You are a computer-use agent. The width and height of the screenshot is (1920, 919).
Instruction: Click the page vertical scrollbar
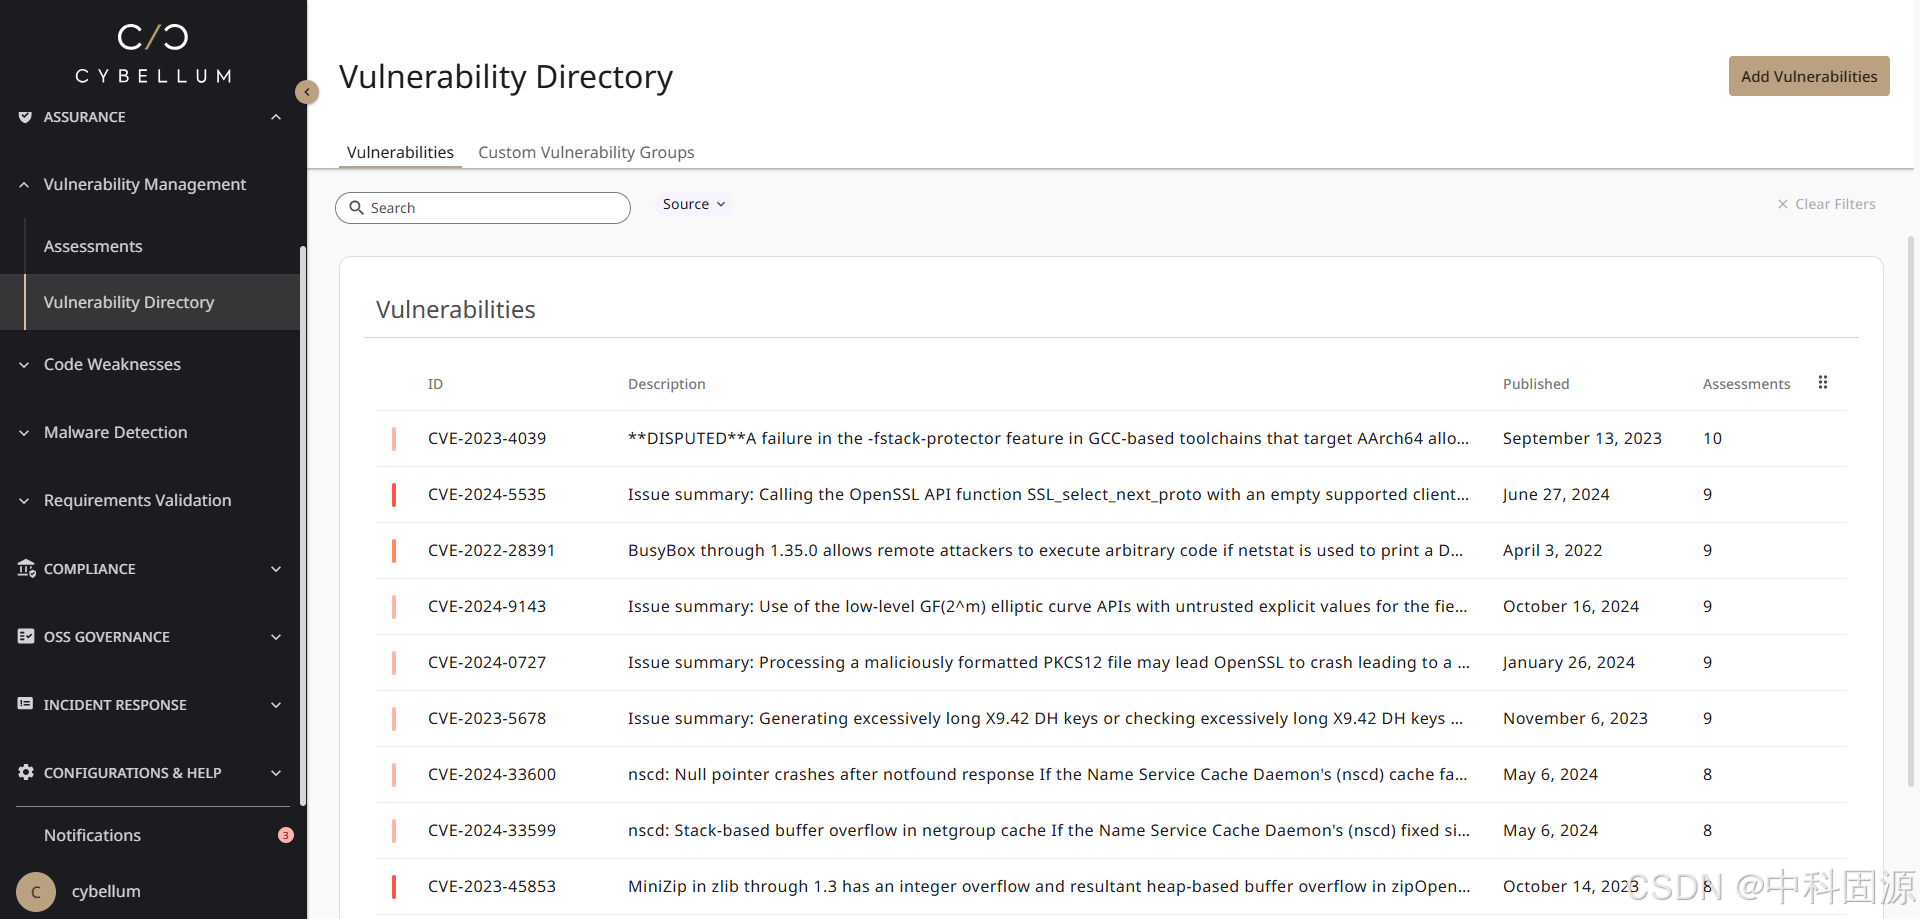[x=1911, y=510]
